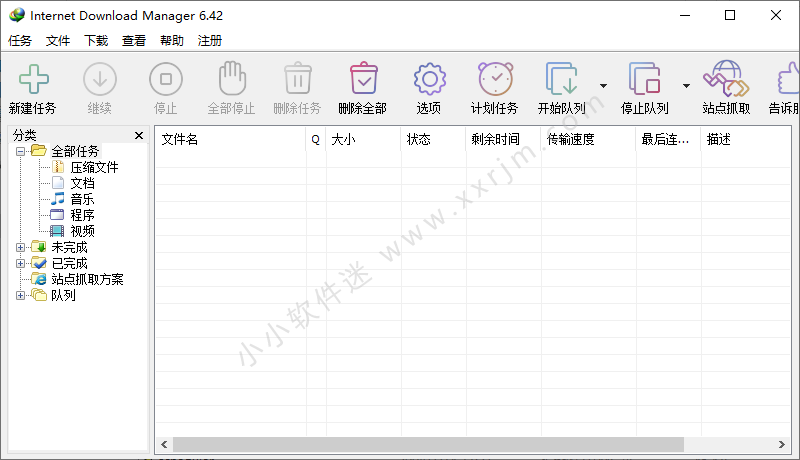Select the 全部任务 folder
This screenshot has width=800, height=460.
pos(75,151)
